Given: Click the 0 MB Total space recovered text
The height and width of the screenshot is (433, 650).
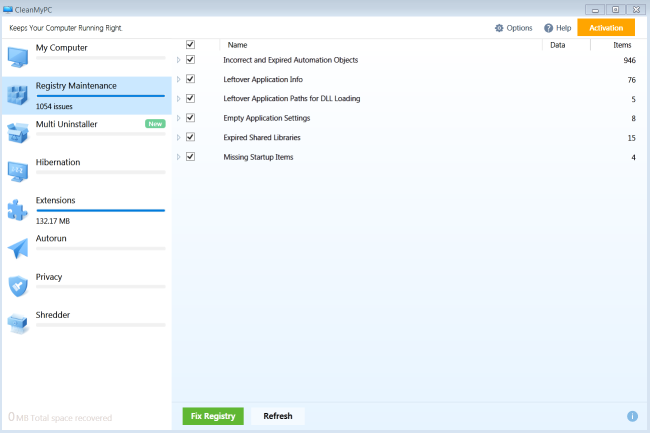Looking at the screenshot, I should (60, 417).
